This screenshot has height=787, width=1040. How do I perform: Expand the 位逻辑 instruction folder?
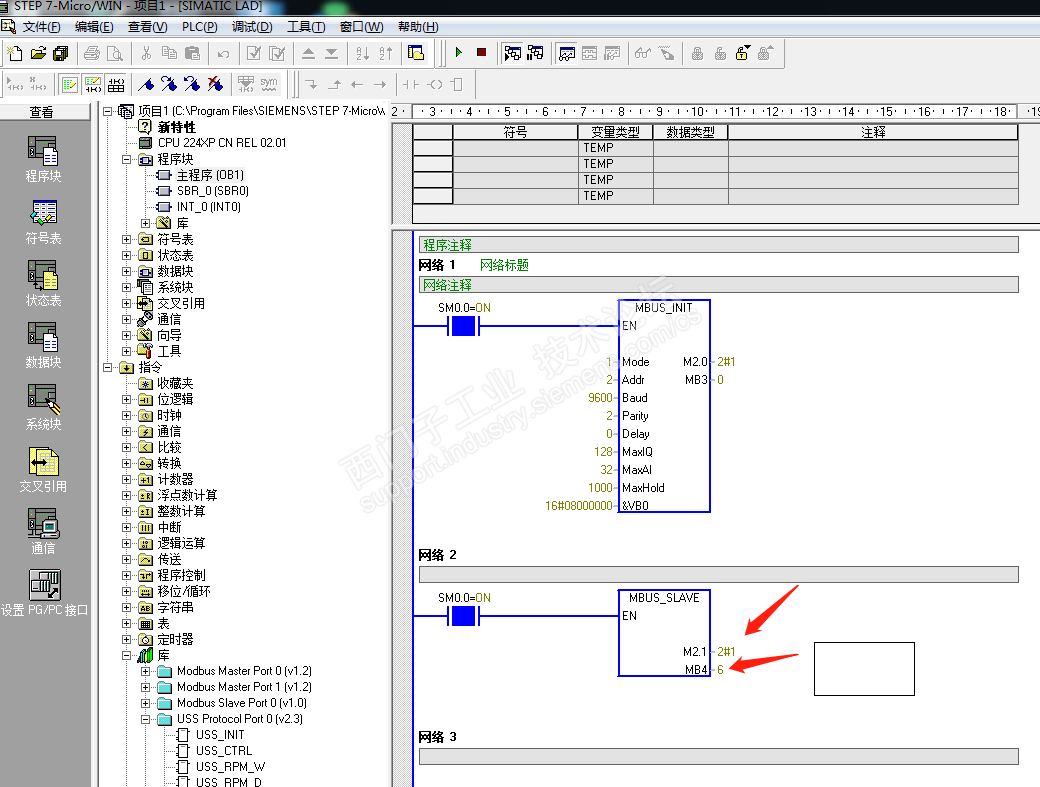pyautogui.click(x=127, y=399)
